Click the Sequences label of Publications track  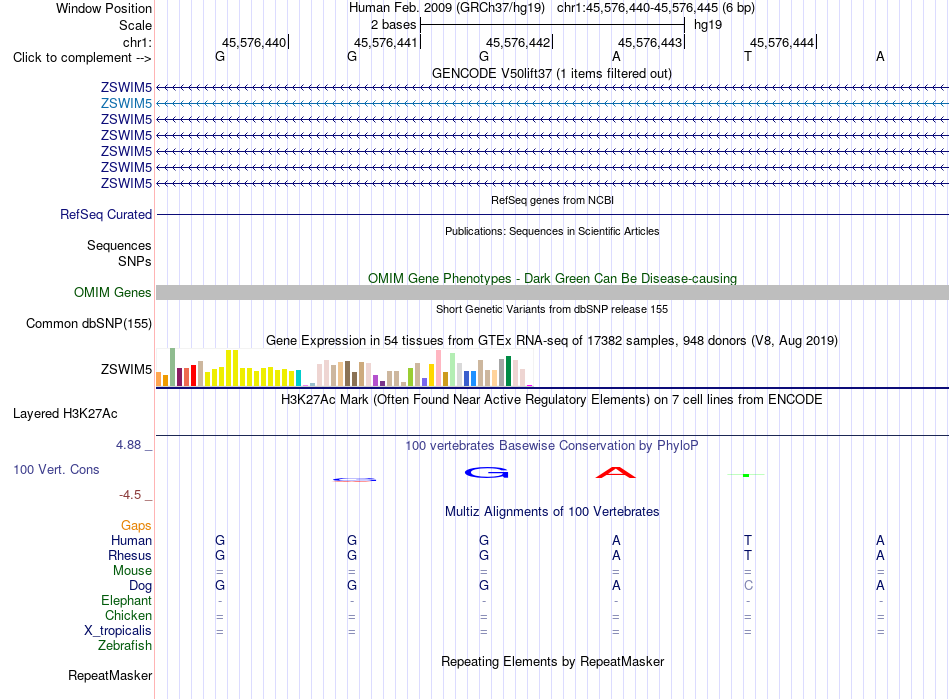click(x=119, y=245)
